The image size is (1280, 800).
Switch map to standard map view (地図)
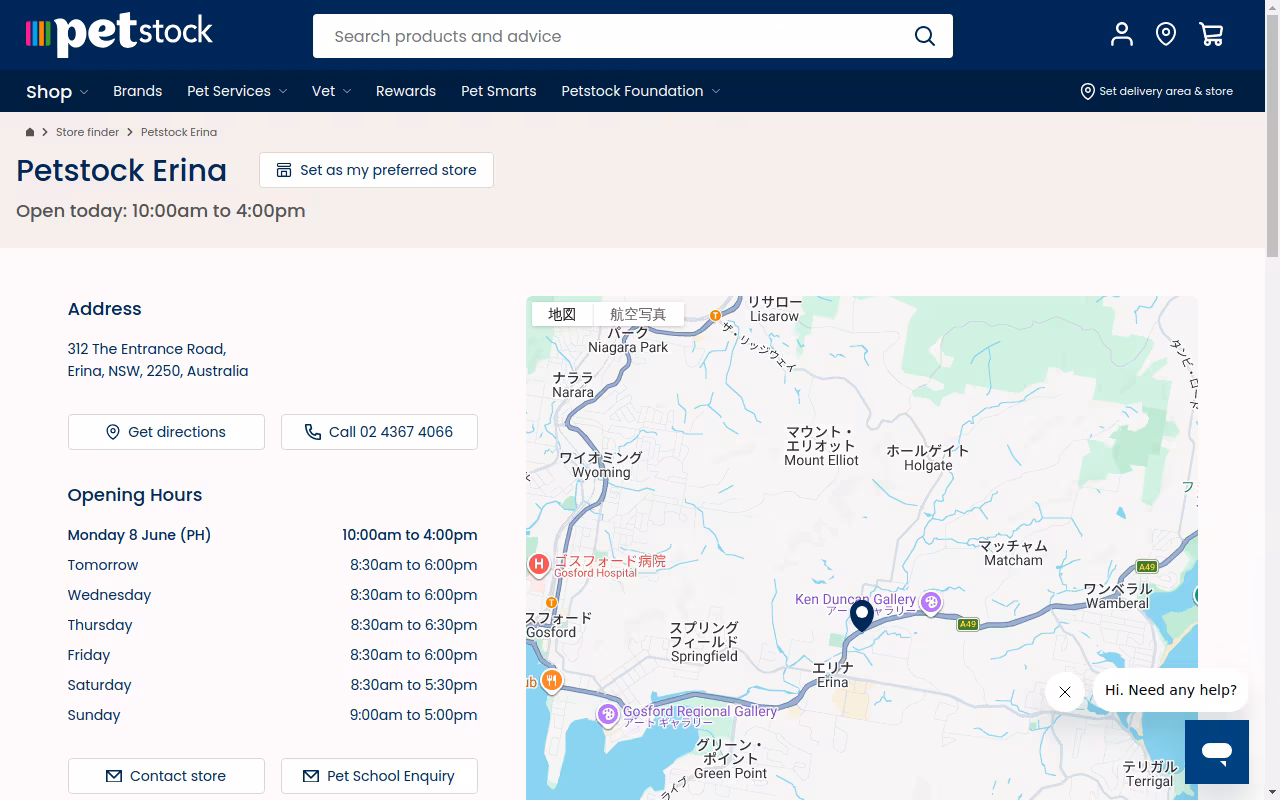click(562, 314)
